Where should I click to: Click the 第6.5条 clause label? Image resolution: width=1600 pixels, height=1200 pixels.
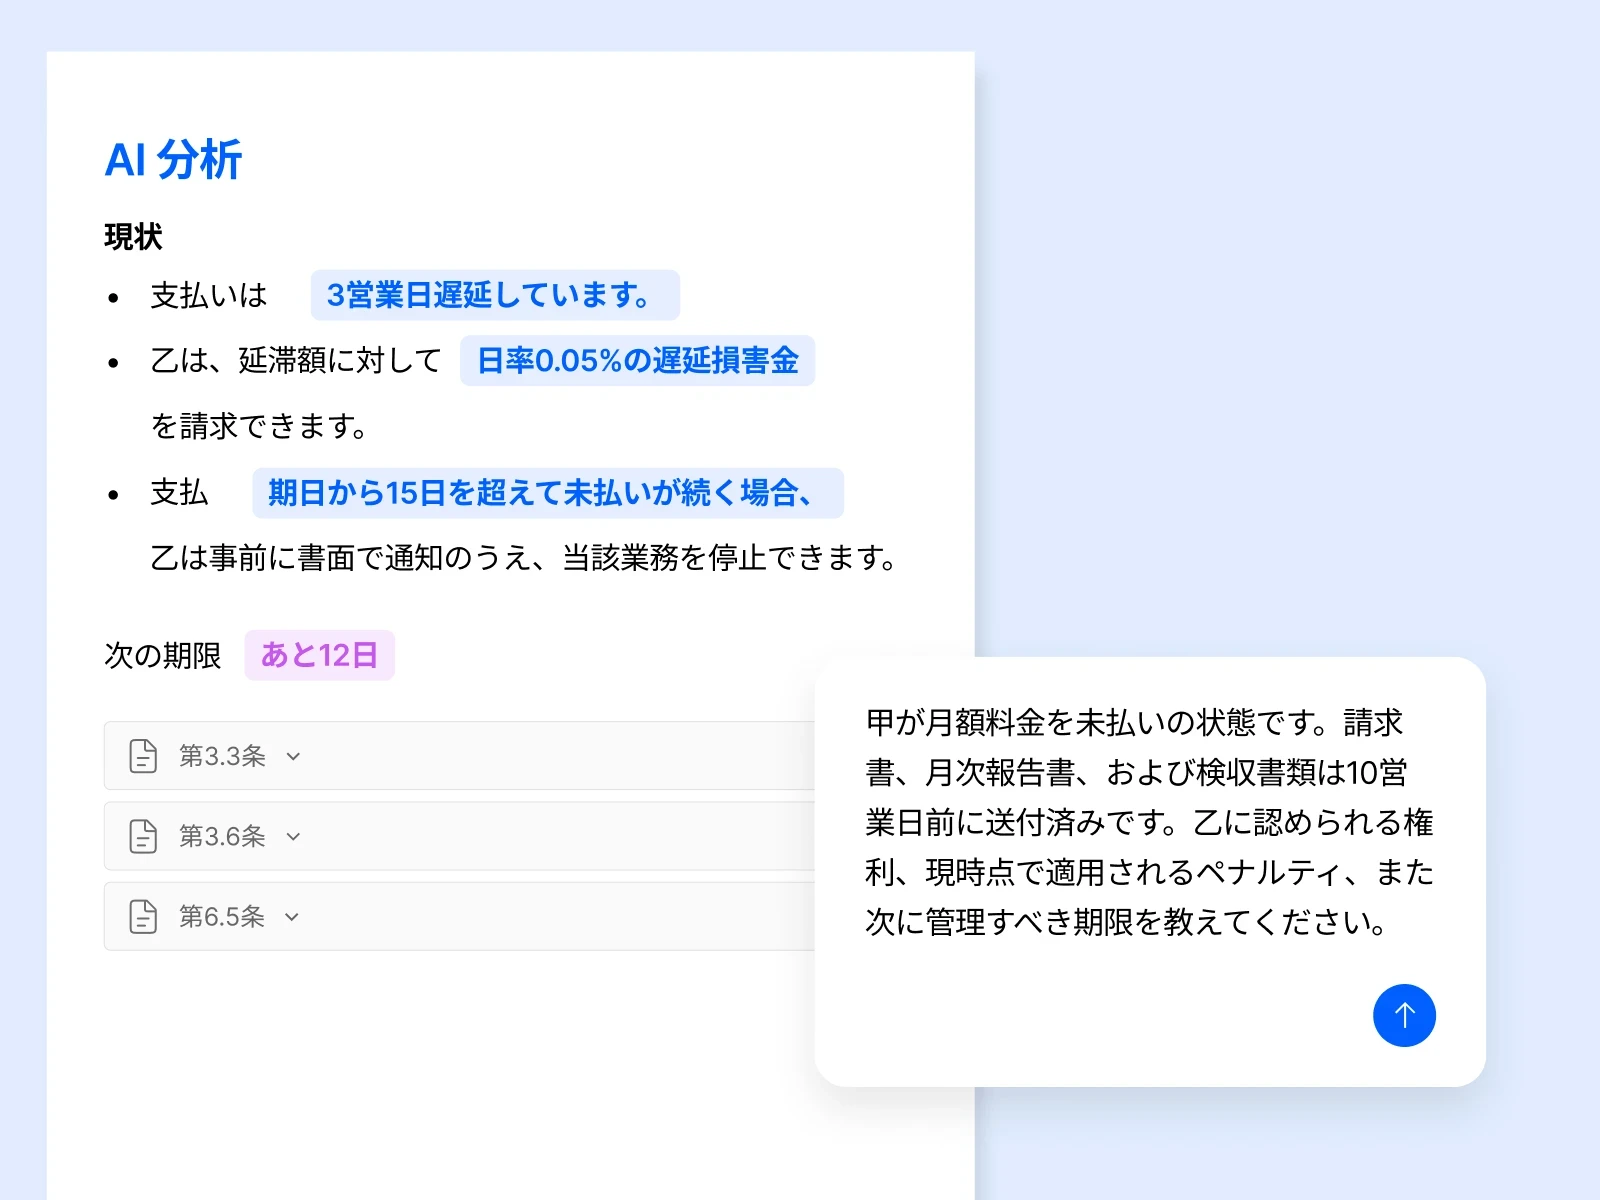click(x=222, y=916)
